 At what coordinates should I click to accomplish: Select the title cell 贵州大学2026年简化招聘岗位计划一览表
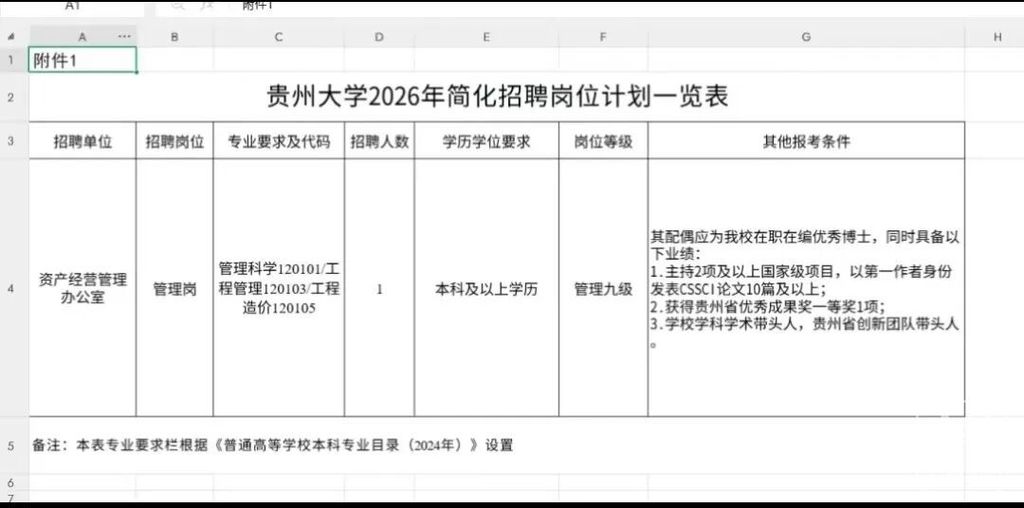point(497,97)
